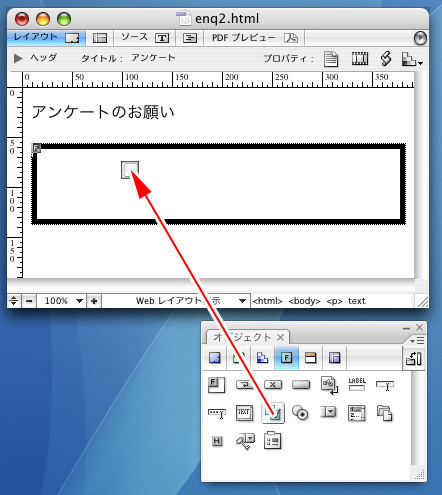
Task: Show the Basic objects category
Action: (x=215, y=358)
